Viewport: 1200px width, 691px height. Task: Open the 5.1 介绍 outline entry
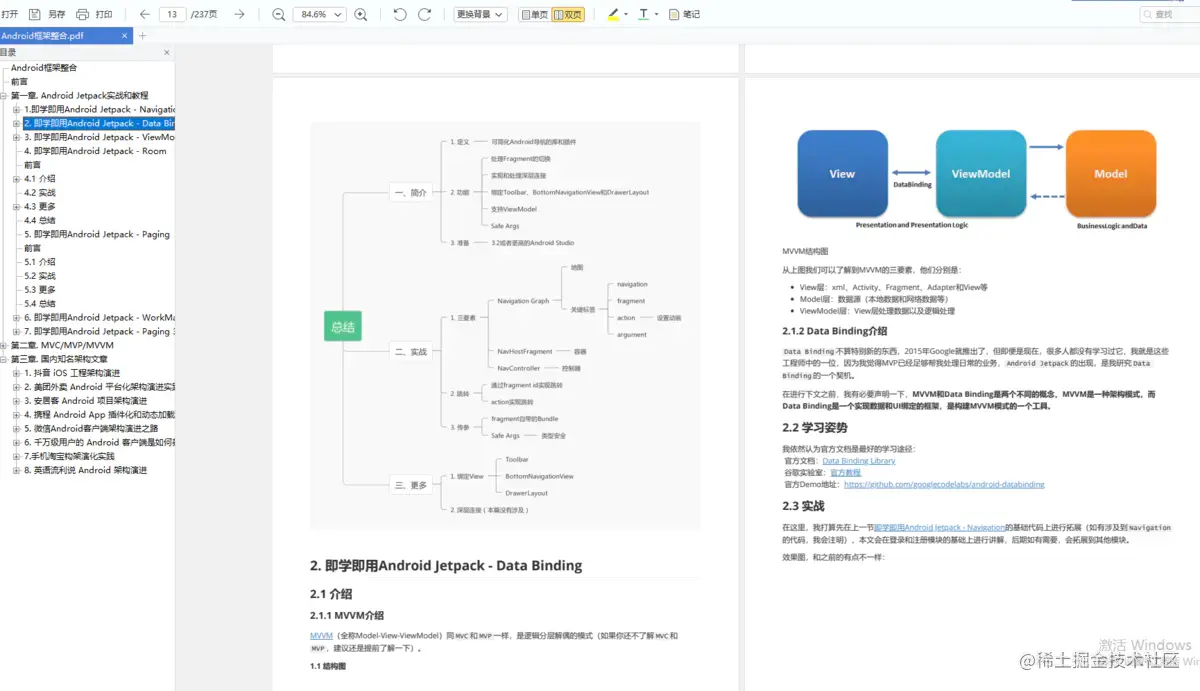pyautogui.click(x=40, y=262)
